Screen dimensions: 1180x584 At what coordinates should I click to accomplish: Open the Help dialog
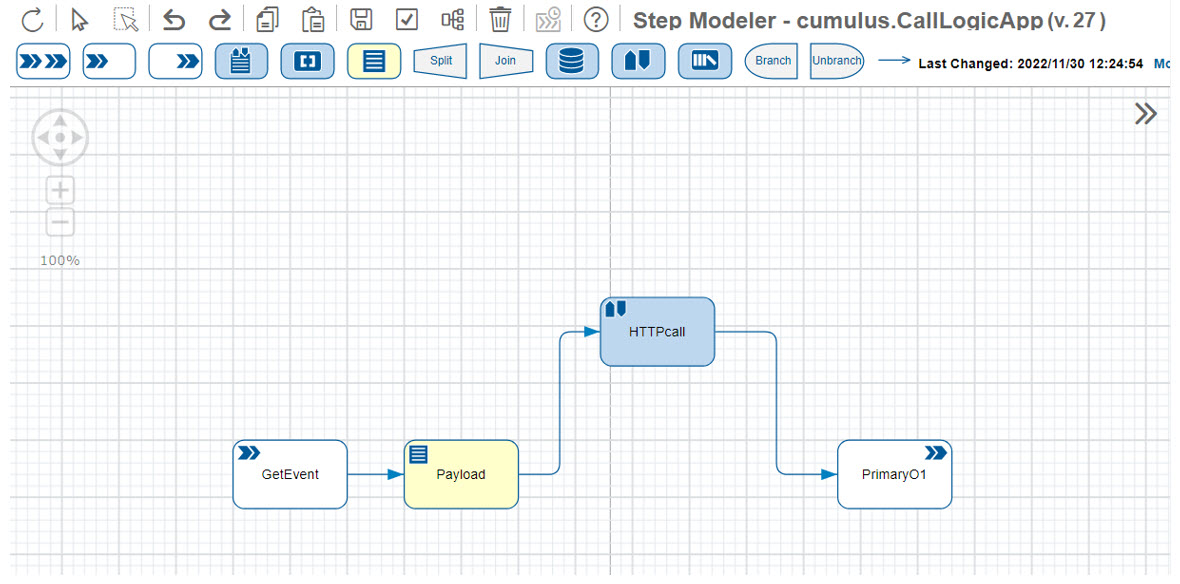coord(595,18)
